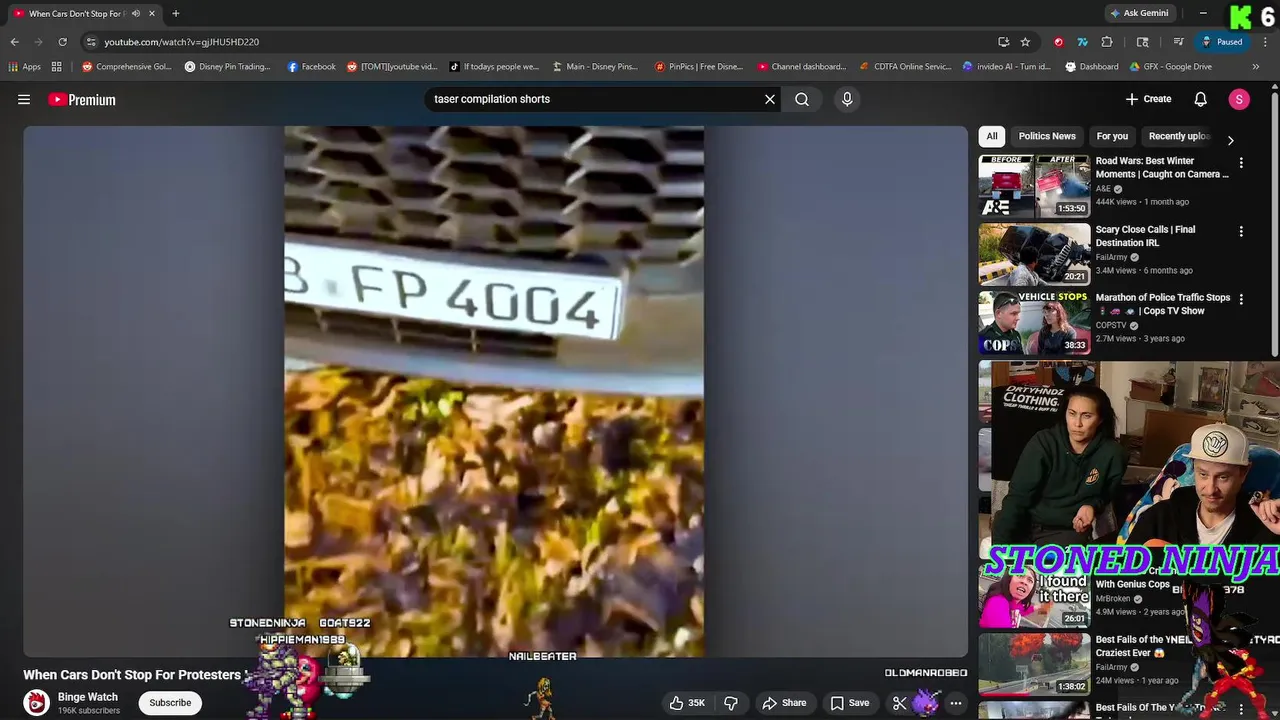The image size is (1280, 720).
Task: Open PinPics Free Disney bookmark
Action: click(699, 67)
